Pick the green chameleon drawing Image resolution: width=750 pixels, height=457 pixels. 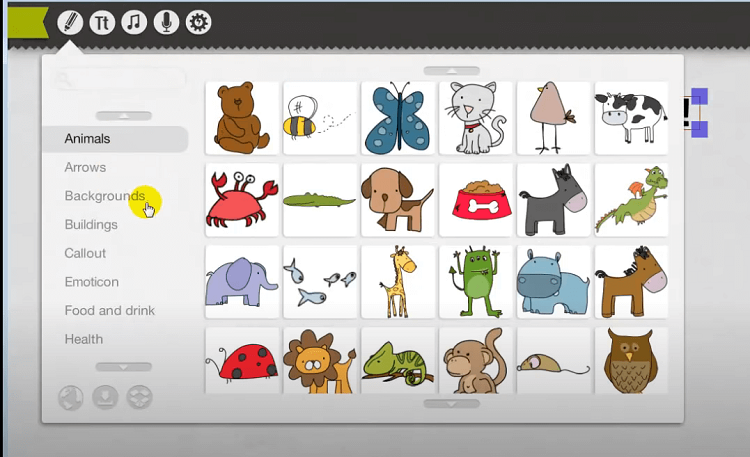[x=398, y=361]
